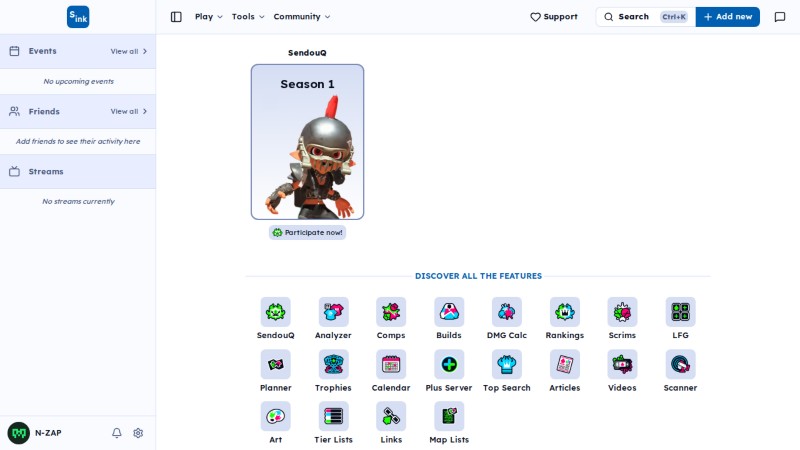
Task: Click the Support button
Action: [x=554, y=17]
